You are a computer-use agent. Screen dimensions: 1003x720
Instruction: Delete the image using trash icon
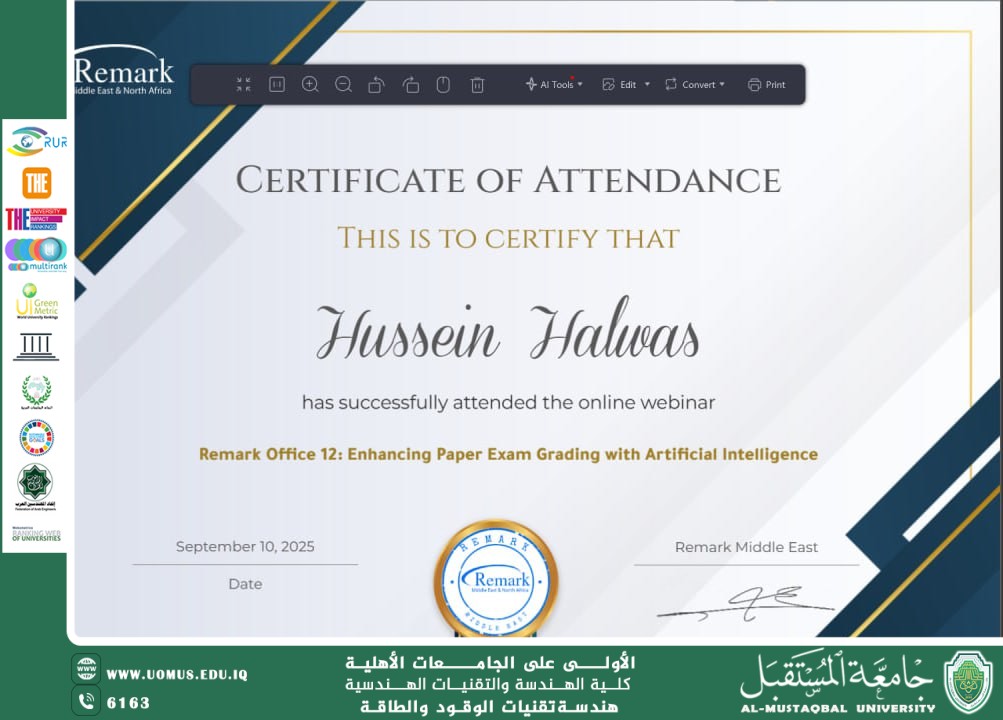point(477,85)
